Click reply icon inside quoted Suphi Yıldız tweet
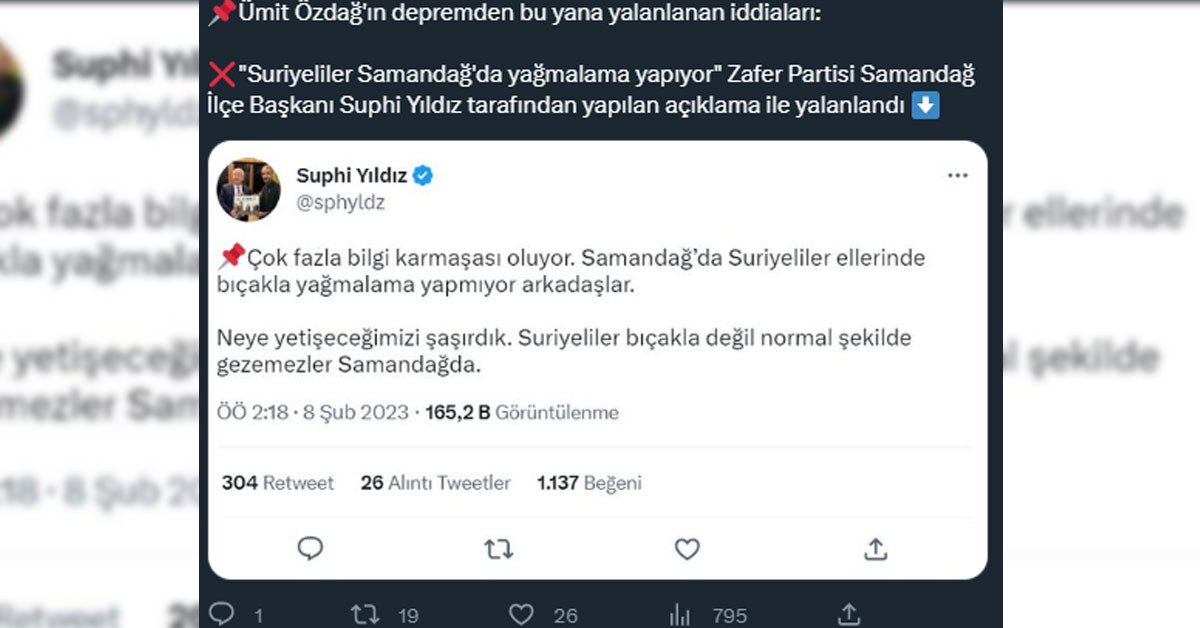 click(x=310, y=548)
